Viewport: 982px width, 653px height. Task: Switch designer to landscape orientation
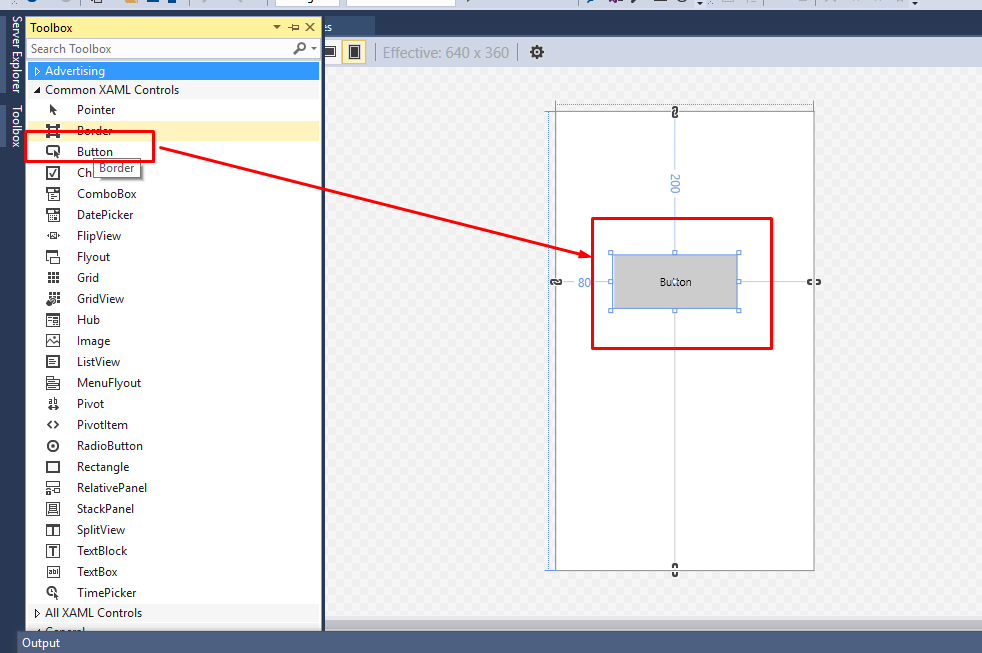coord(331,52)
